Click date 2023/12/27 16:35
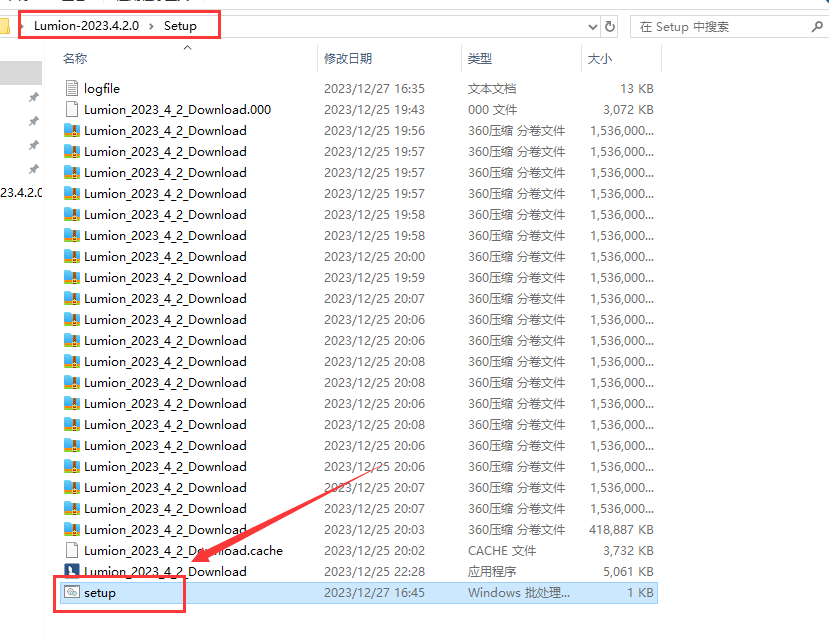 tap(374, 88)
